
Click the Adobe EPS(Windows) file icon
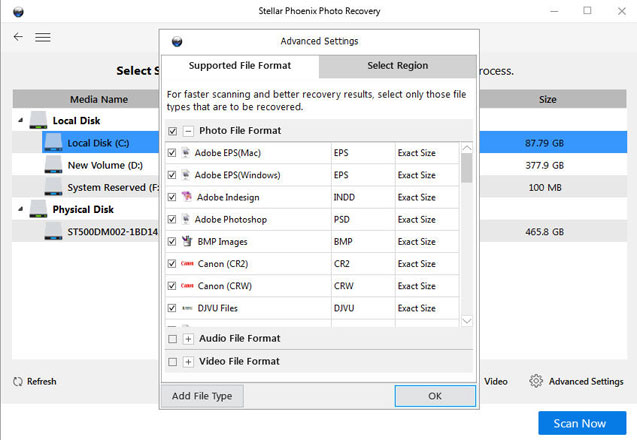186,175
